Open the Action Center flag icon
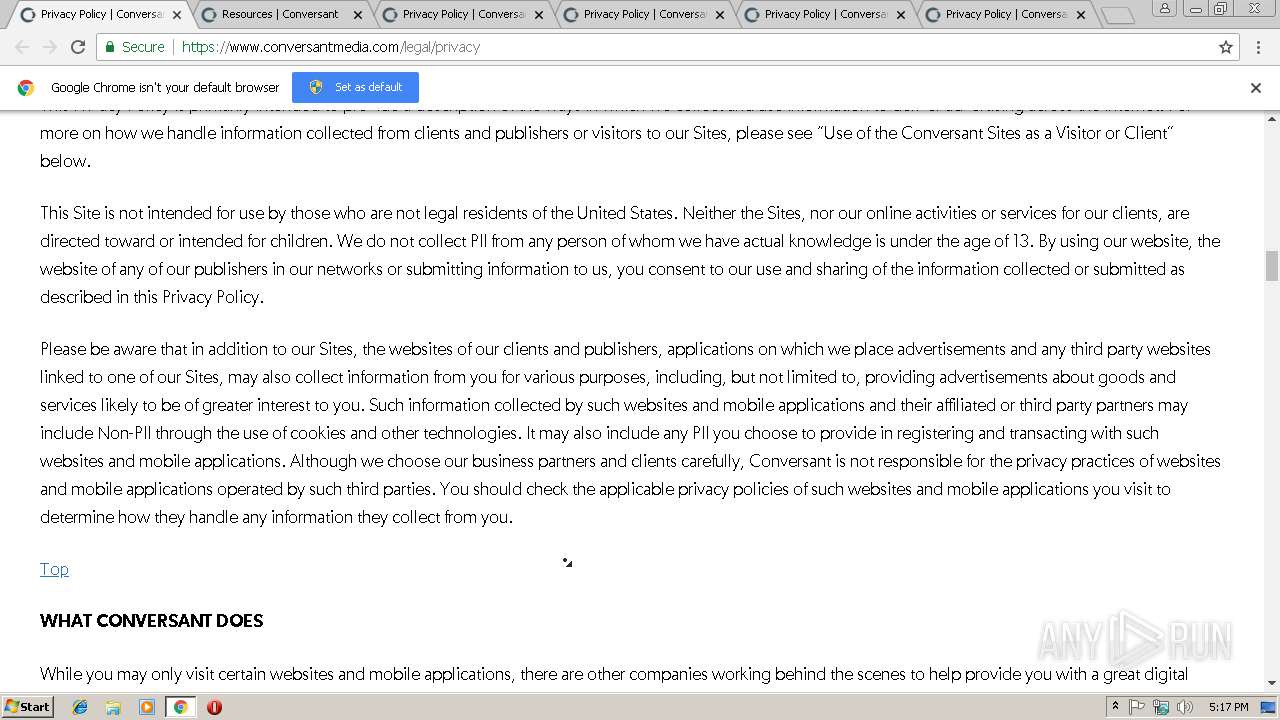The height and width of the screenshot is (720, 1280). tap(1137, 707)
